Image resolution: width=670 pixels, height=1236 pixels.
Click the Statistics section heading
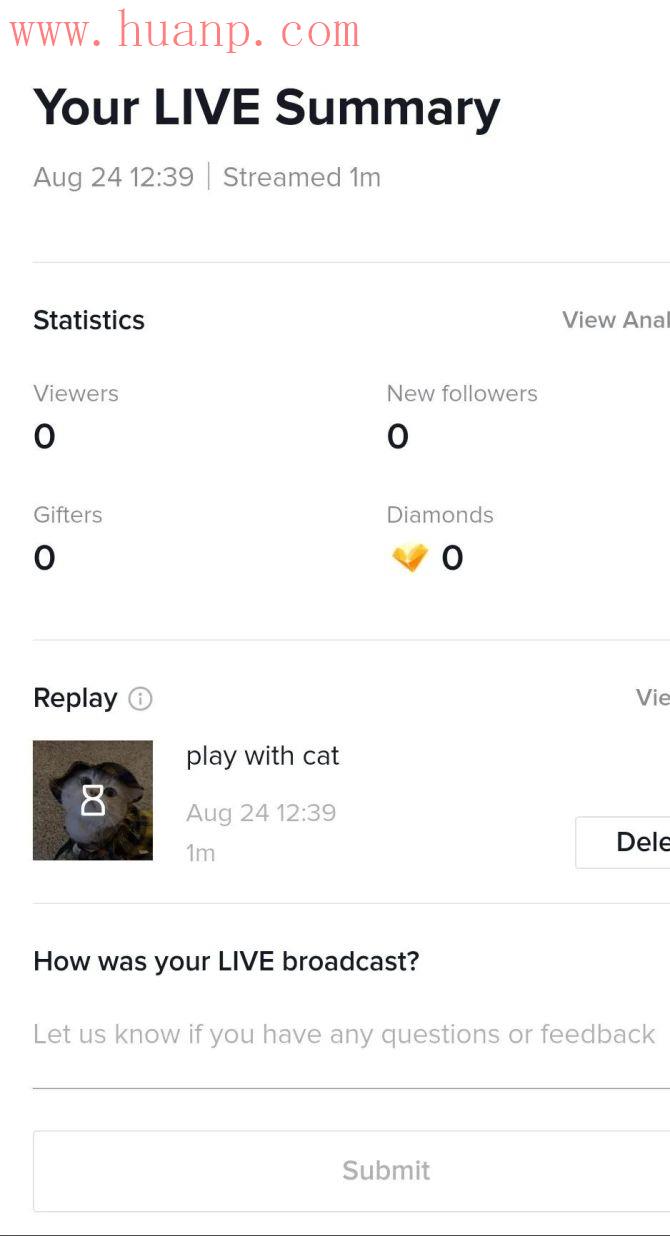click(89, 320)
